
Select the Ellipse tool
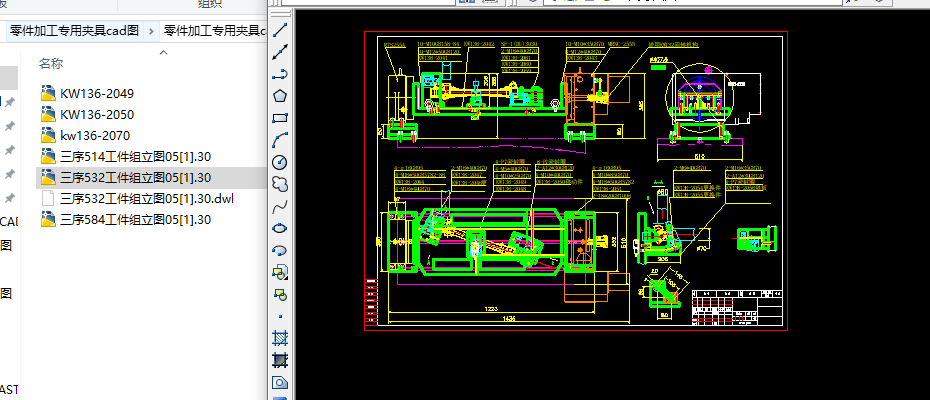[x=280, y=228]
